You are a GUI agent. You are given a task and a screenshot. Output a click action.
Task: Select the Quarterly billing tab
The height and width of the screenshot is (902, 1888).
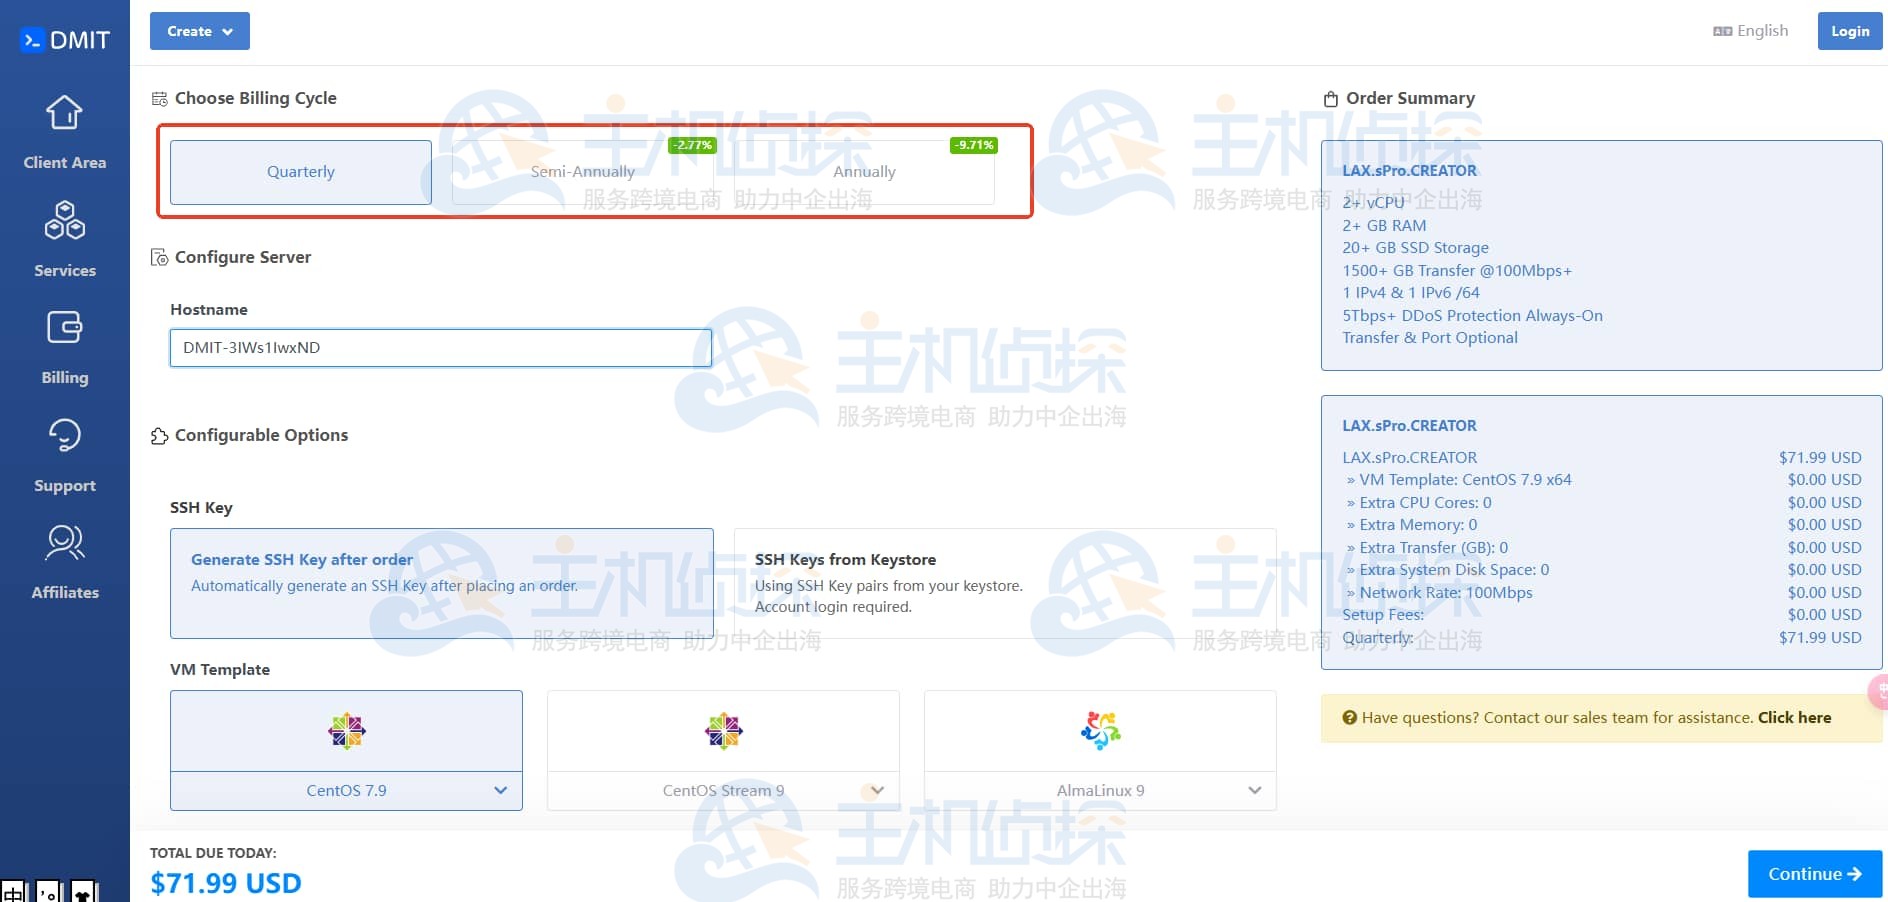coord(300,171)
